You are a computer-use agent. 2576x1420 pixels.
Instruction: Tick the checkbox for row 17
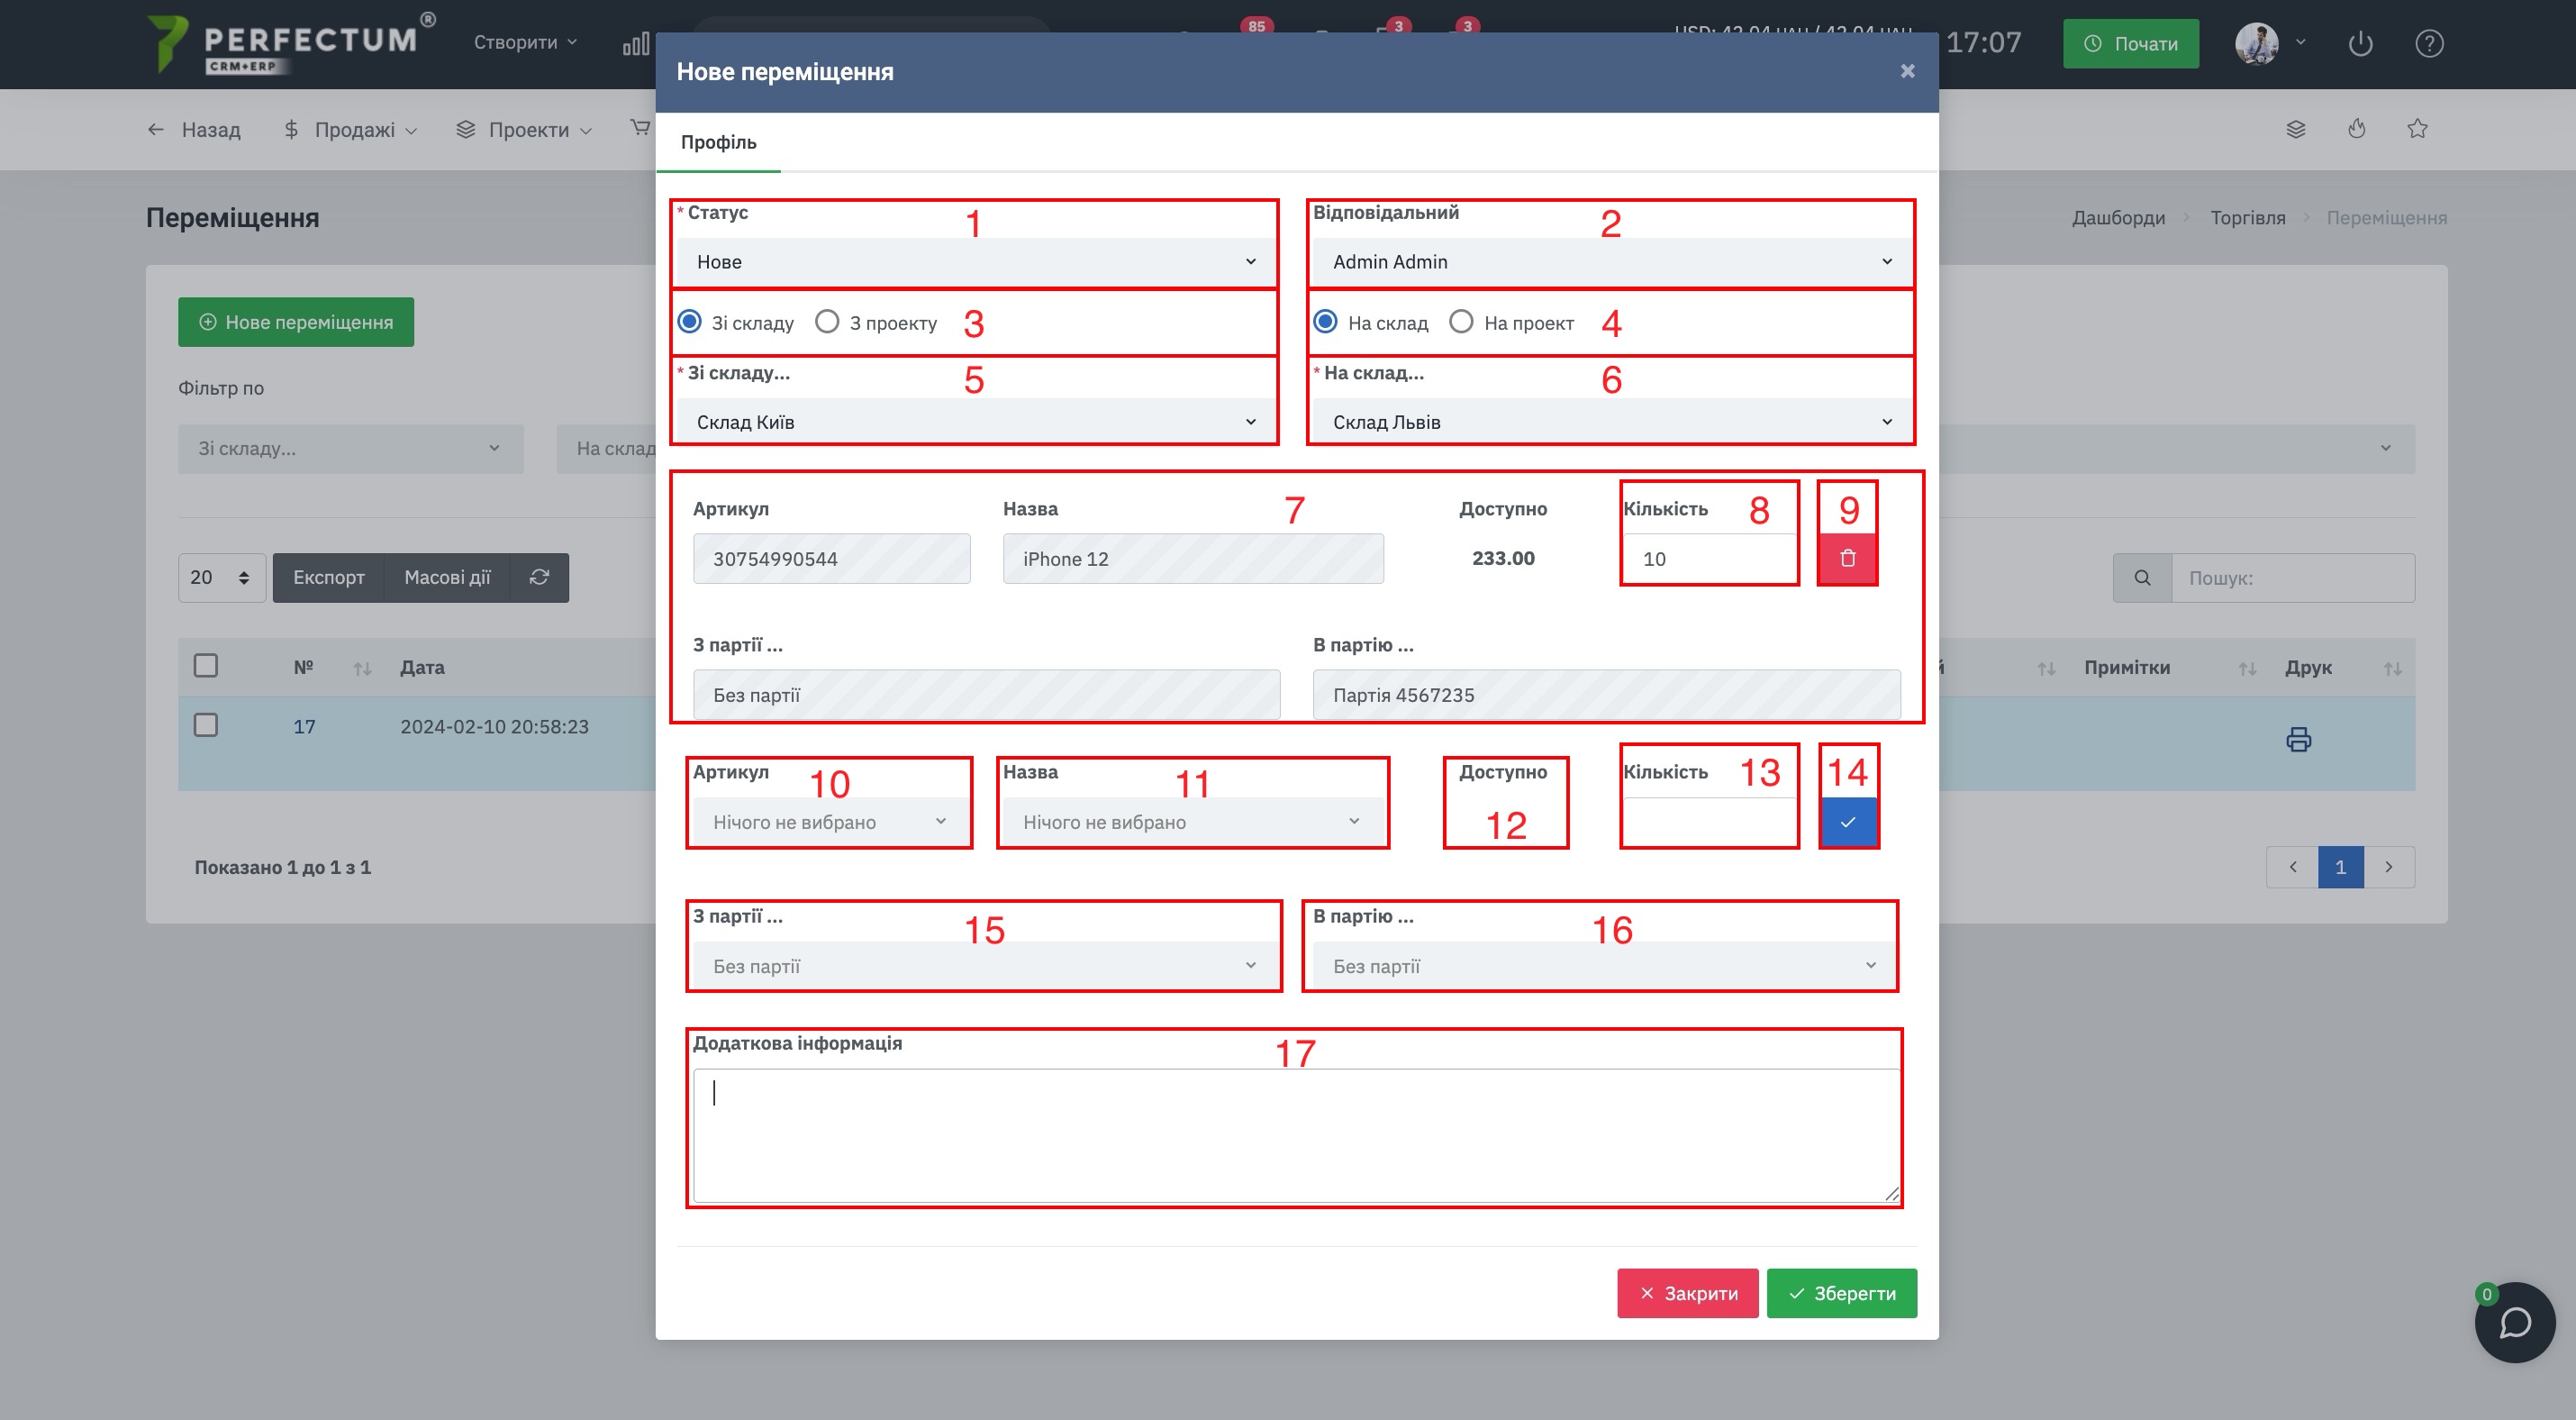(x=206, y=725)
